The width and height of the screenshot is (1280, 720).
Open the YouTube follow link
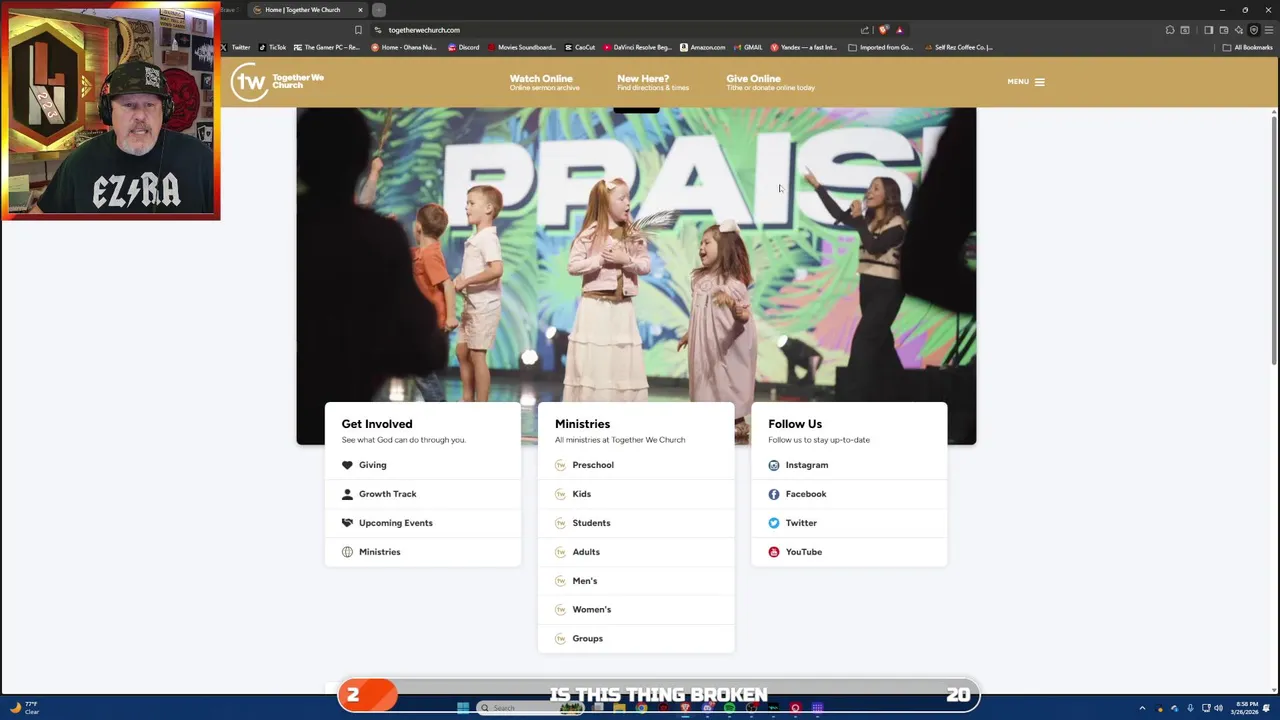coord(849,552)
